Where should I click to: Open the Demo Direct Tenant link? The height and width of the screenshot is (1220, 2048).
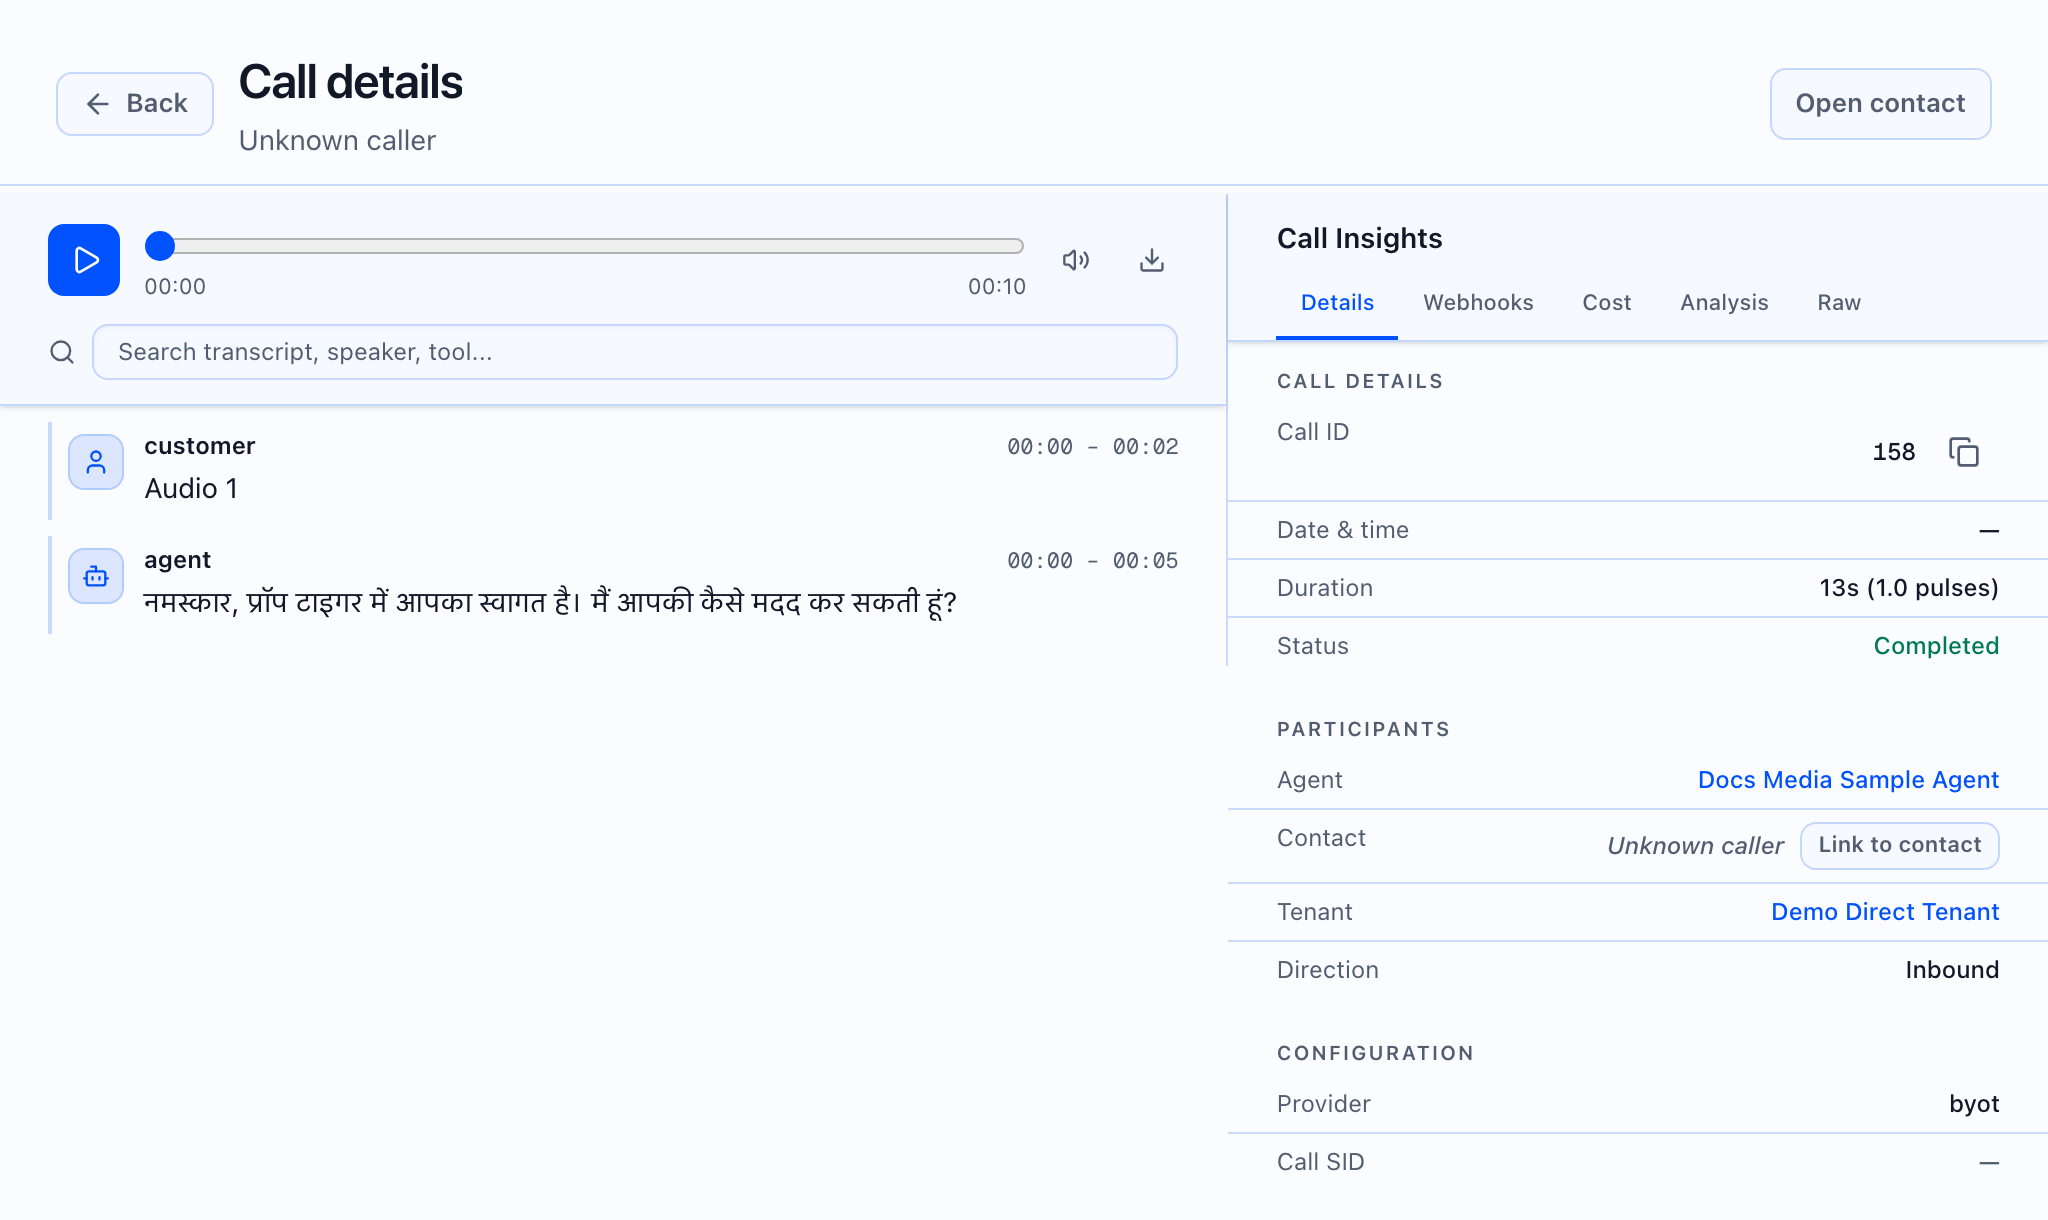pyautogui.click(x=1885, y=912)
